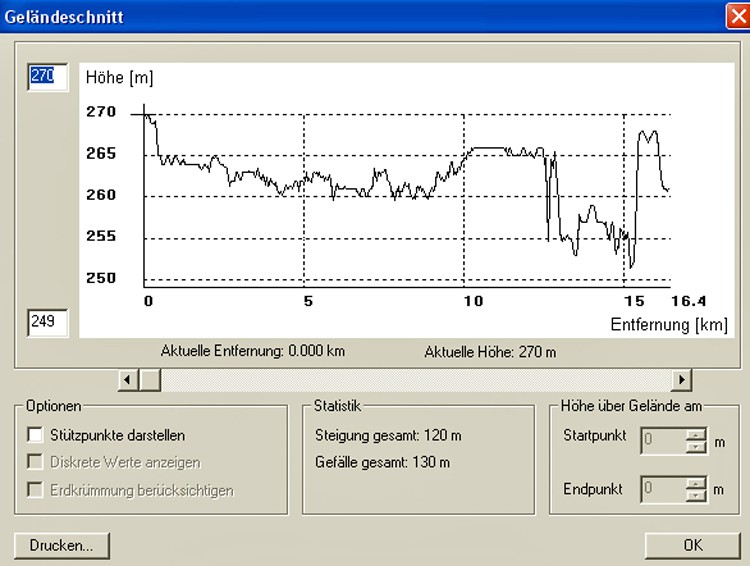This screenshot has height=566, width=750.
Task: Check the Erdkrümmung berücksichtigen option
Action: [x=36, y=490]
